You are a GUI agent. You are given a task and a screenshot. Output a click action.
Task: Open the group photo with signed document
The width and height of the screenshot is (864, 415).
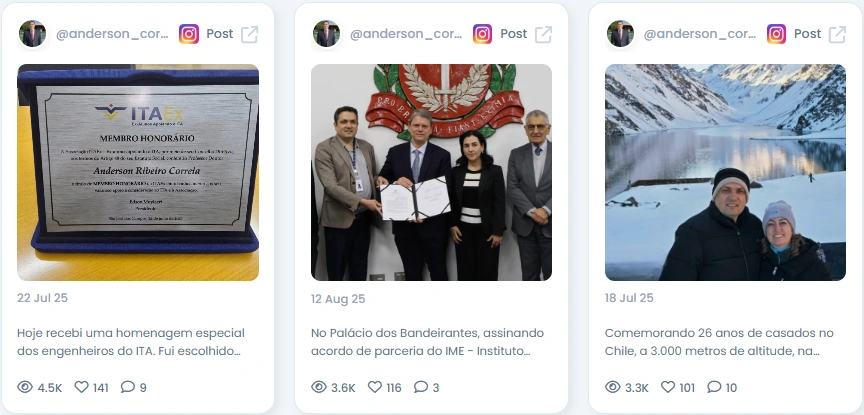(431, 173)
